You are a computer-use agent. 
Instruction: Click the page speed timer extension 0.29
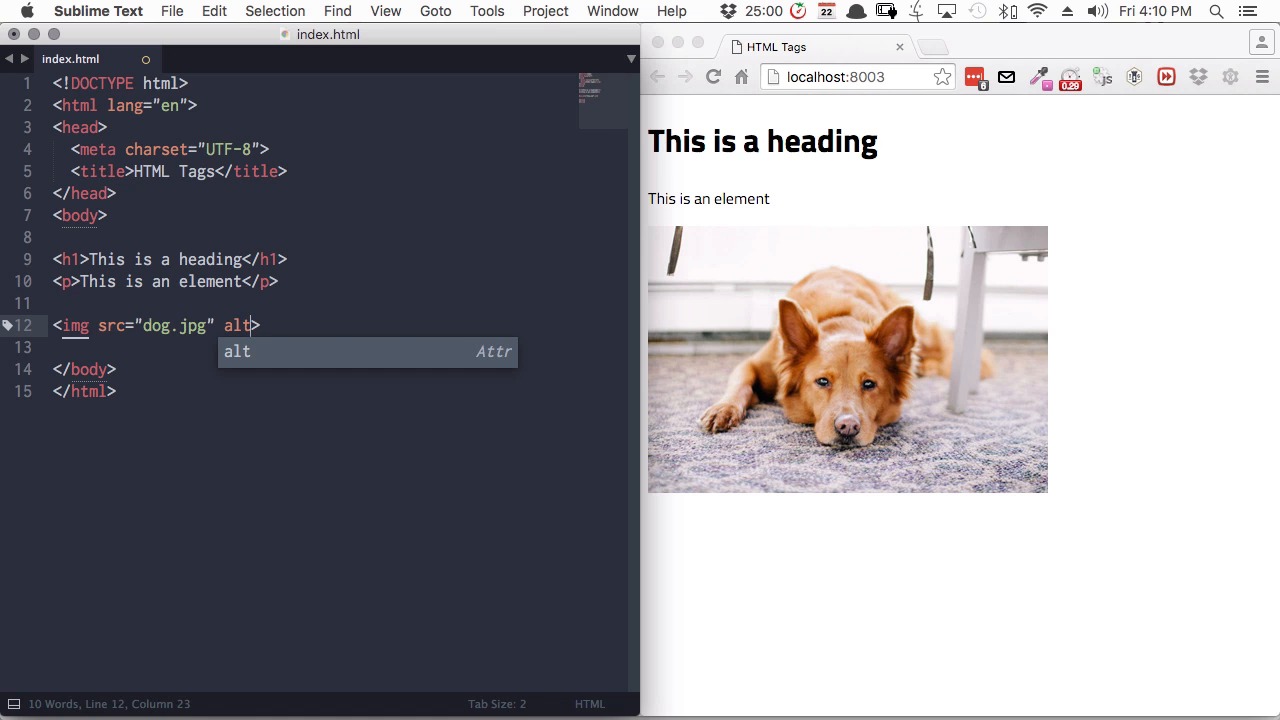click(x=1070, y=78)
